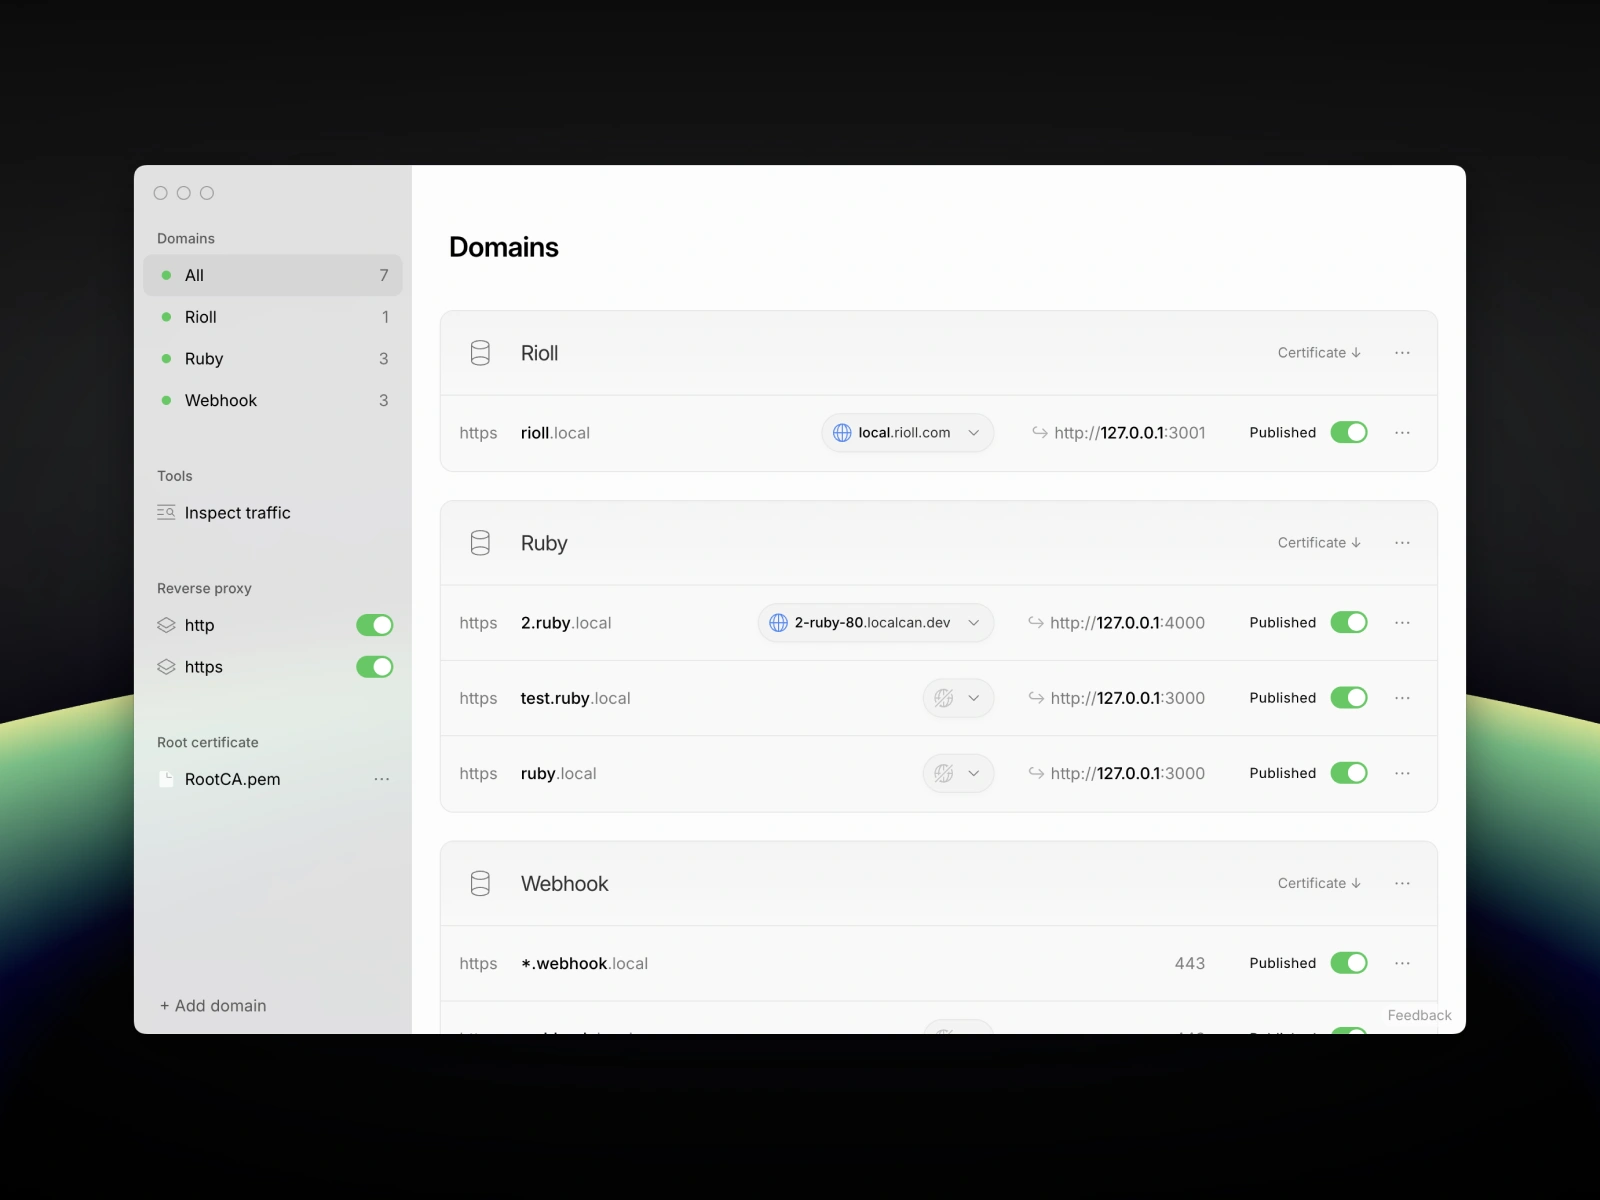The height and width of the screenshot is (1200, 1600).
Task: Click the 2.ruby.local domain name
Action: tap(566, 623)
